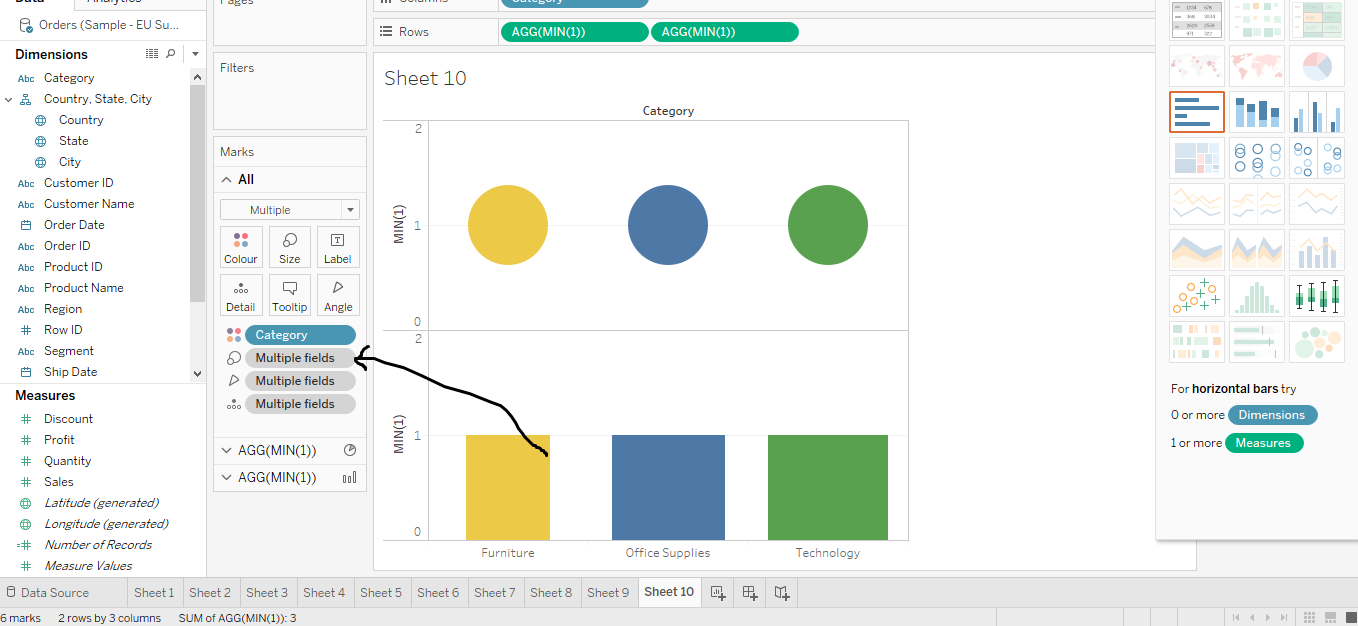Open the Label mark property
This screenshot has height=626, width=1358.
[338, 247]
